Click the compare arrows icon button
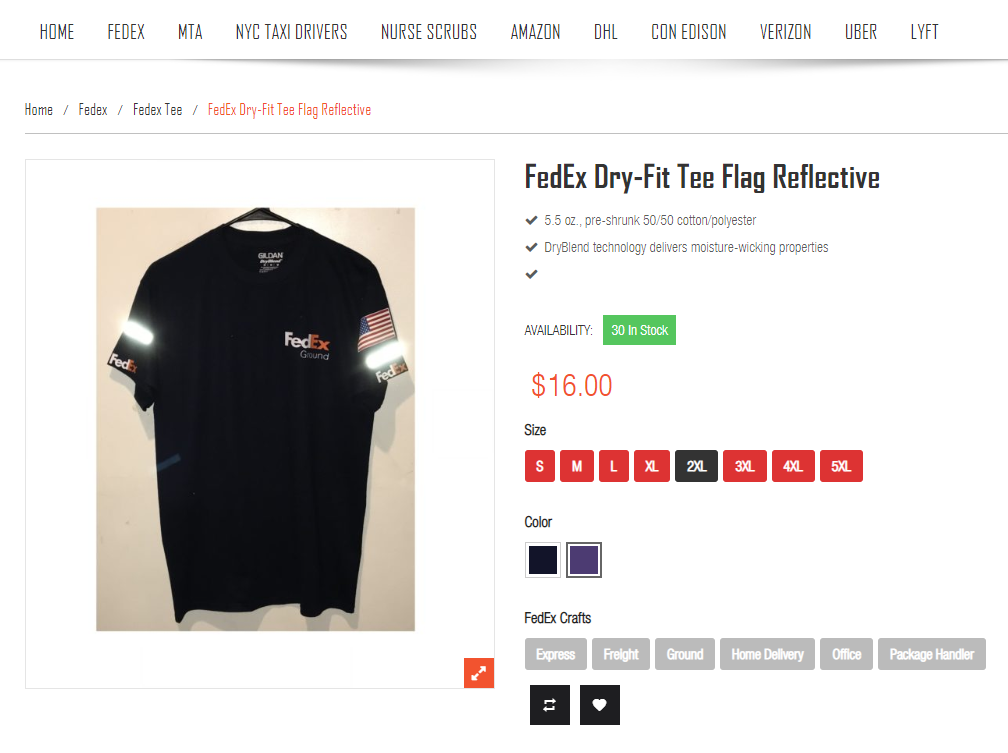The height and width of the screenshot is (753, 1008). (x=550, y=705)
